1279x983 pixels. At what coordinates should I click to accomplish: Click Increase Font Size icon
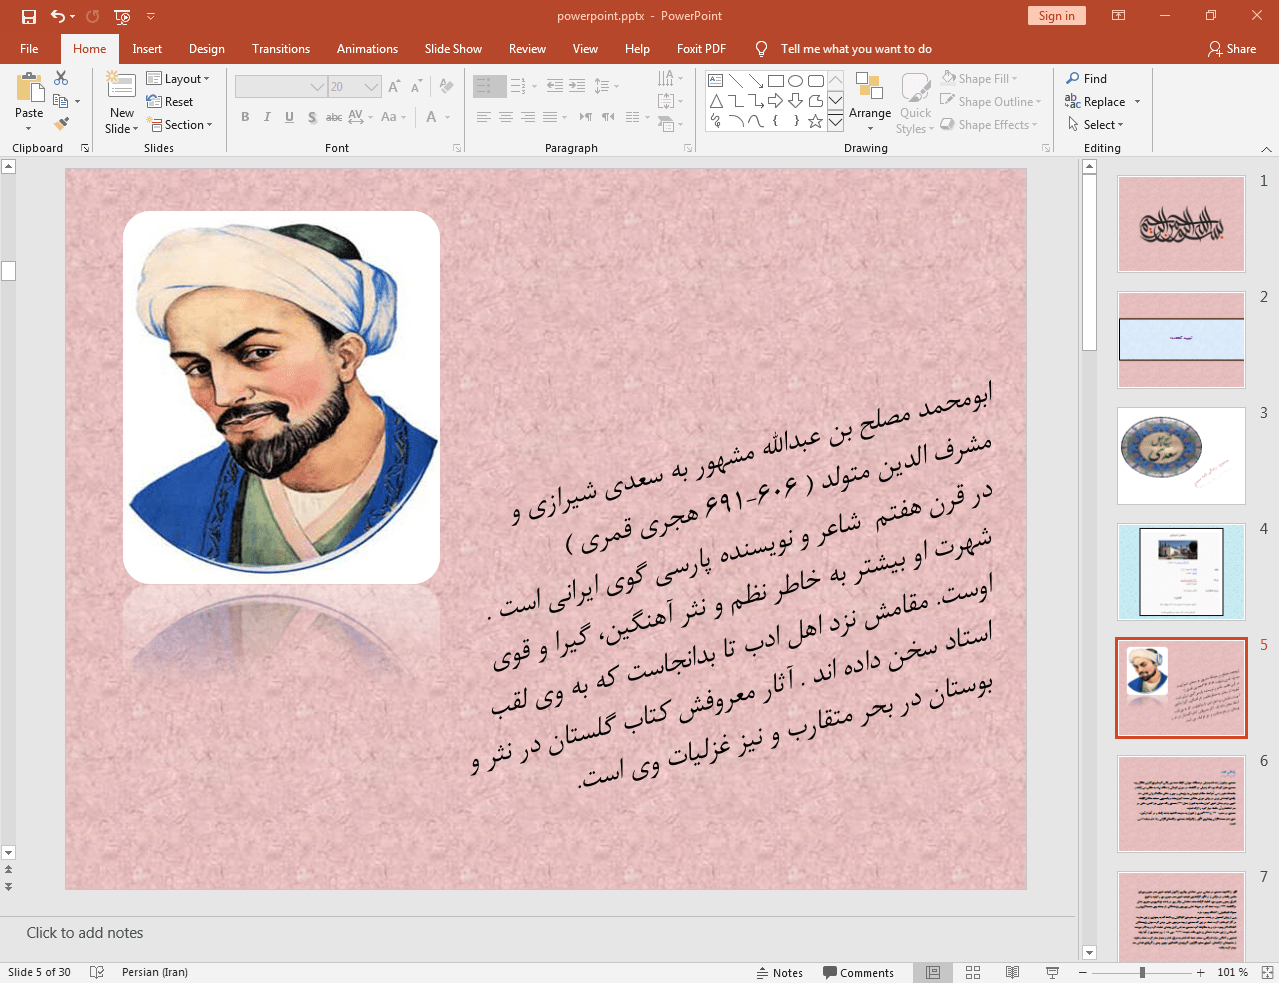point(395,87)
